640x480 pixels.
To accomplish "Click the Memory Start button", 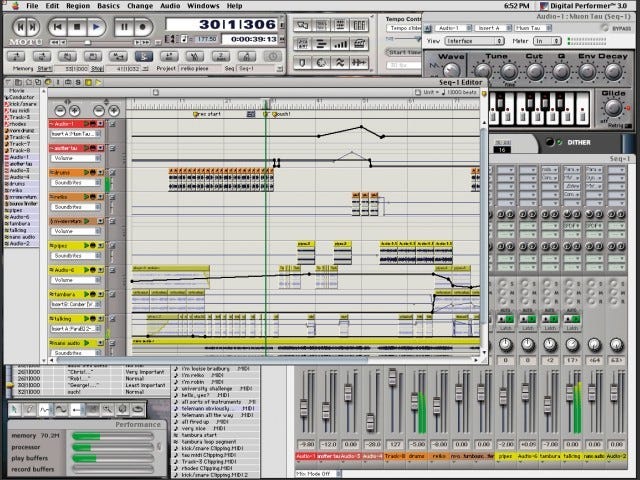I will point(45,69).
